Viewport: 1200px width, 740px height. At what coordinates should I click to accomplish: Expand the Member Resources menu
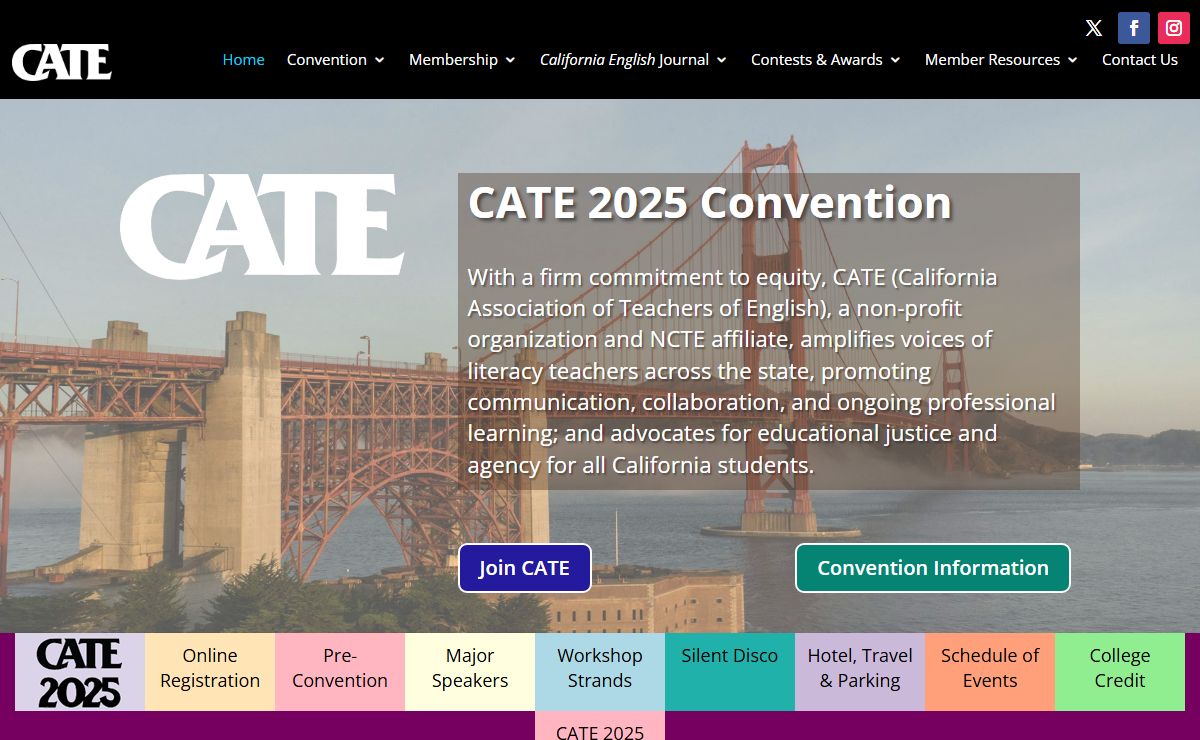tap(1001, 60)
